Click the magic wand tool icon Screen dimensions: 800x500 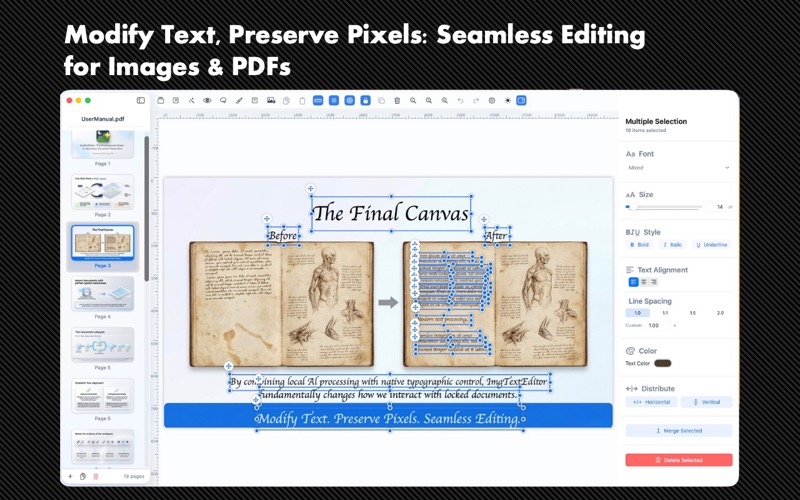(x=191, y=101)
